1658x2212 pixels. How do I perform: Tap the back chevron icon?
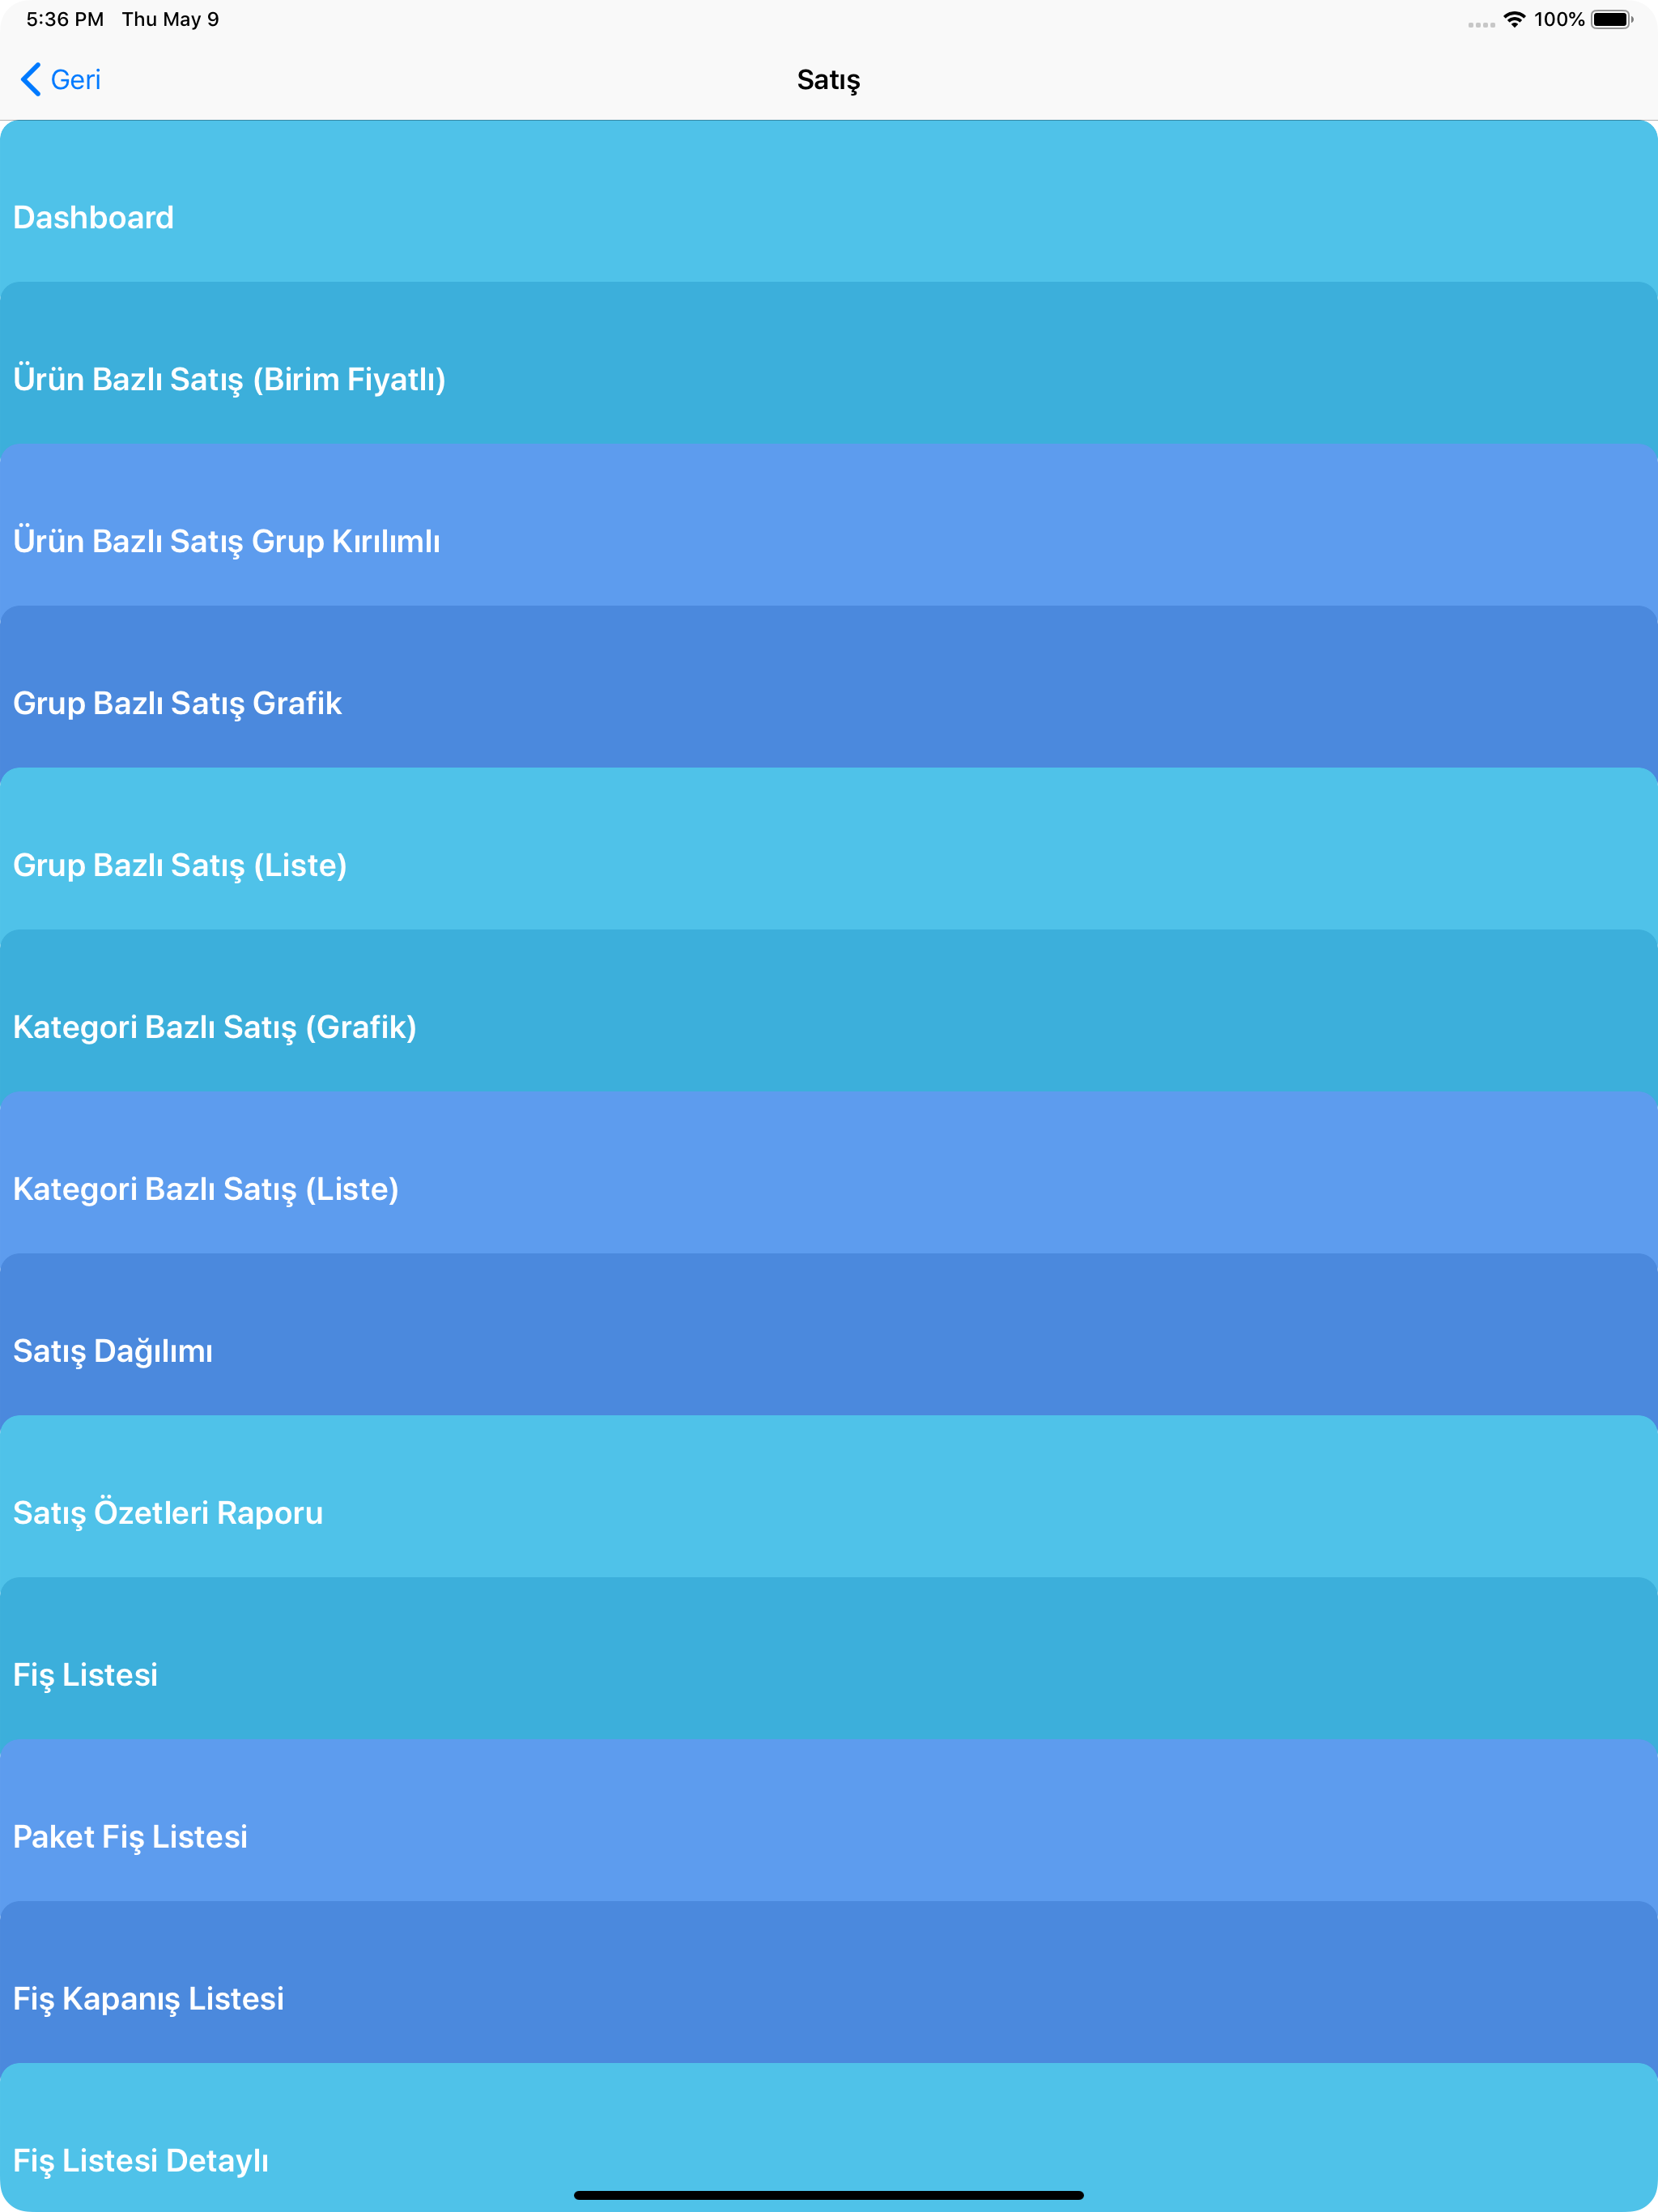point(31,80)
